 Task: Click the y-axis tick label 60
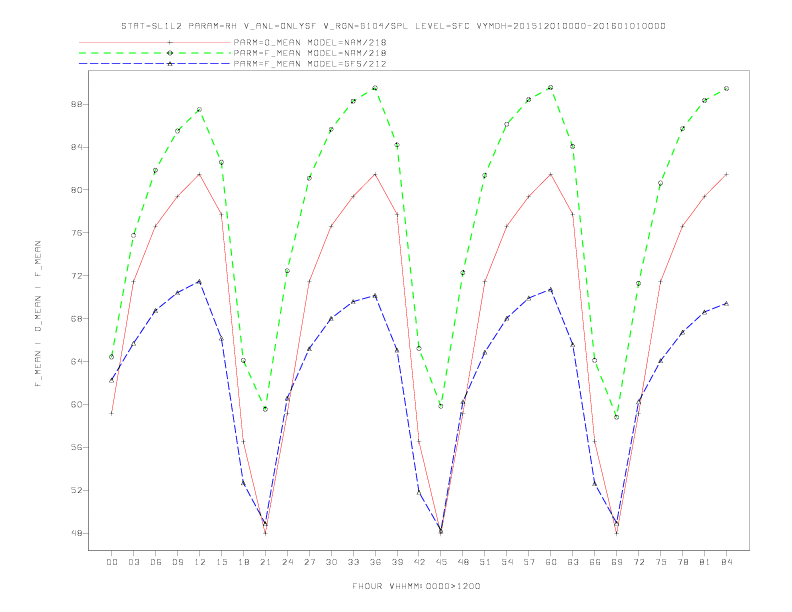[79, 404]
